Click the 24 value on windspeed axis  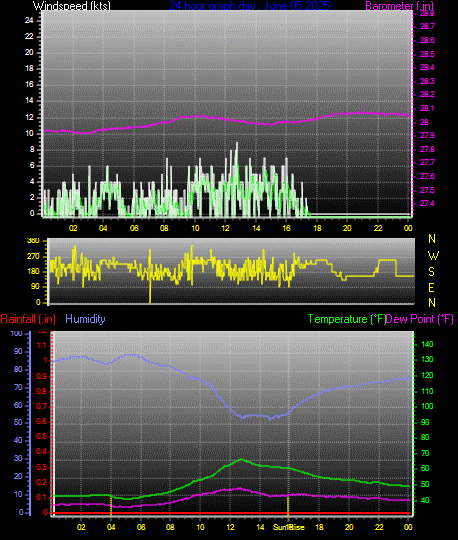point(29,20)
